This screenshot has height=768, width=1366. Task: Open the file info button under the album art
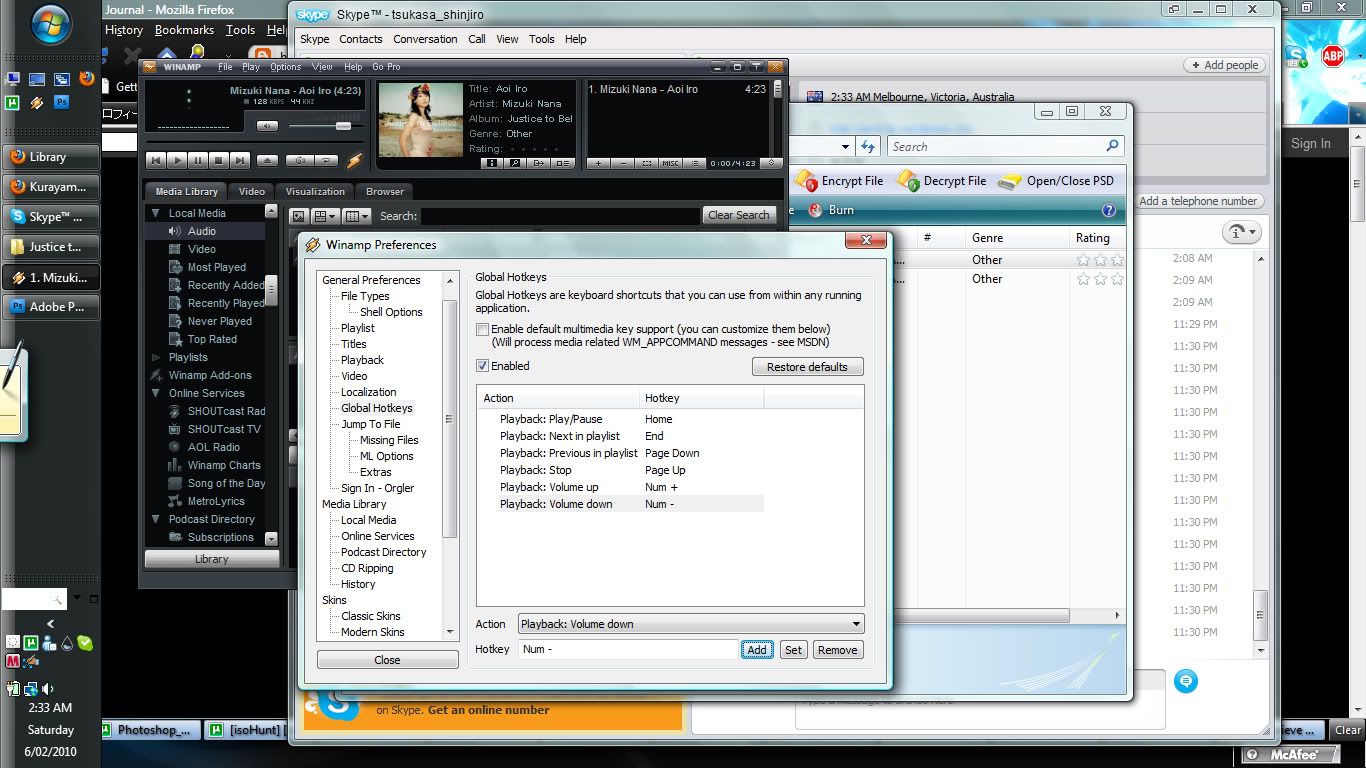point(492,163)
